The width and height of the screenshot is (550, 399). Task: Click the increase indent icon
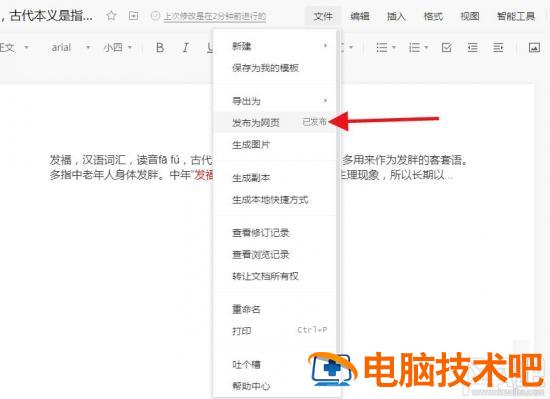point(498,47)
